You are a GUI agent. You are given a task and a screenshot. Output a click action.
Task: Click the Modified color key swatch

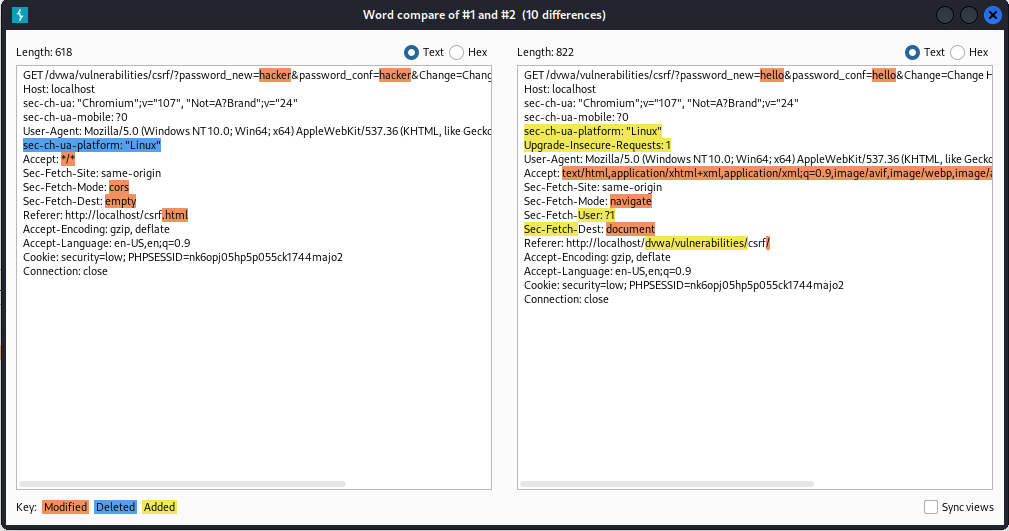pos(65,507)
